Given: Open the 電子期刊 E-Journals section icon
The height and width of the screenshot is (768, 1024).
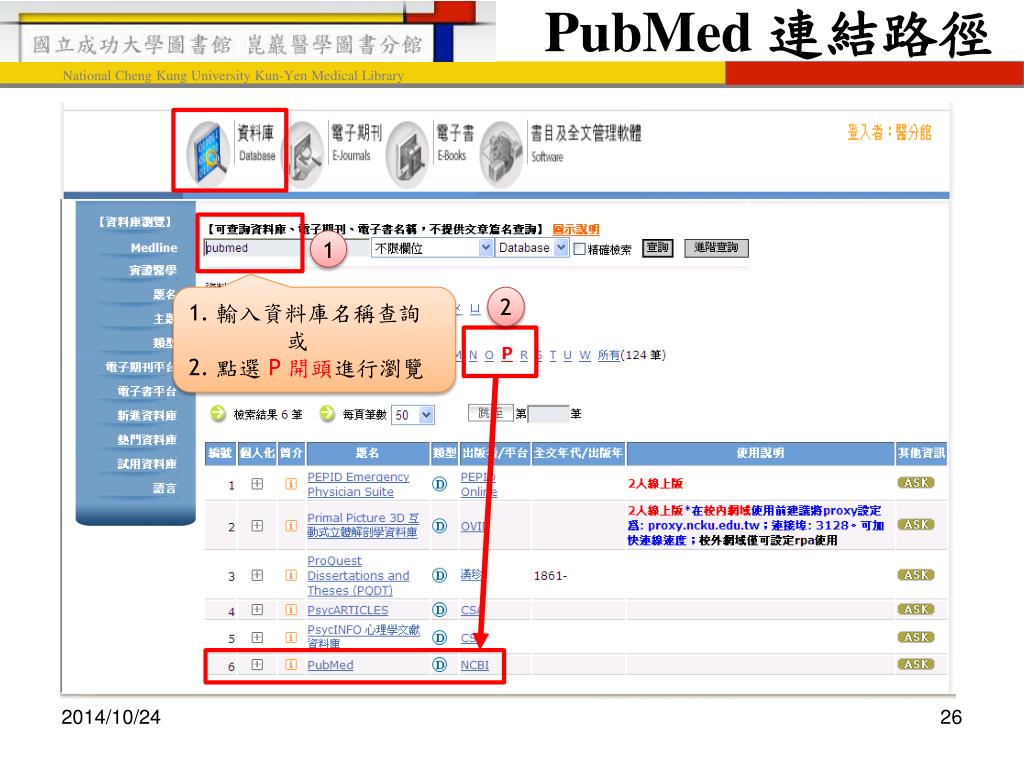Looking at the screenshot, I should (306, 154).
